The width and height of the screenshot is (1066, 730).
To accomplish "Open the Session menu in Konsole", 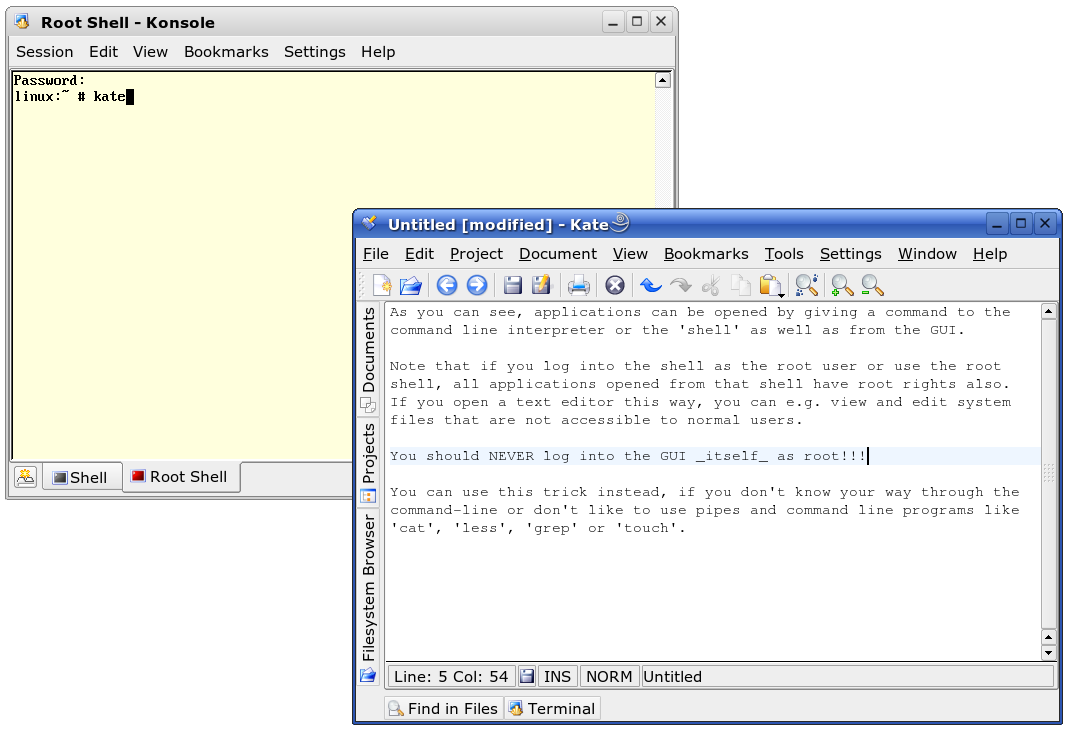I will click(45, 52).
